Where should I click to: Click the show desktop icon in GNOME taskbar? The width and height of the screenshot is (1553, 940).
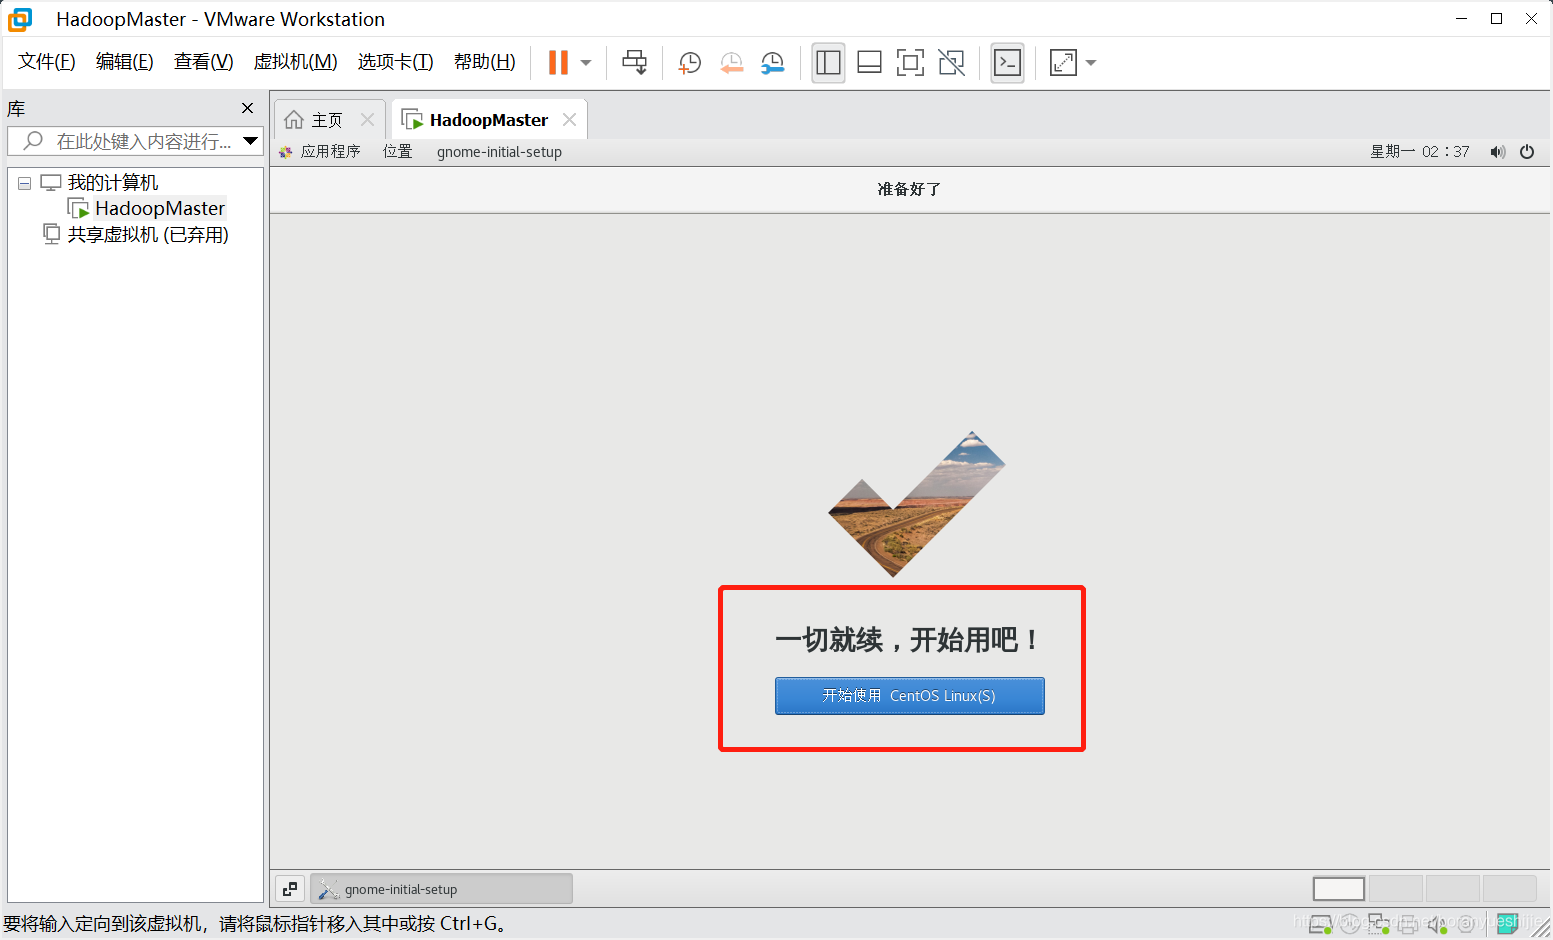290,888
